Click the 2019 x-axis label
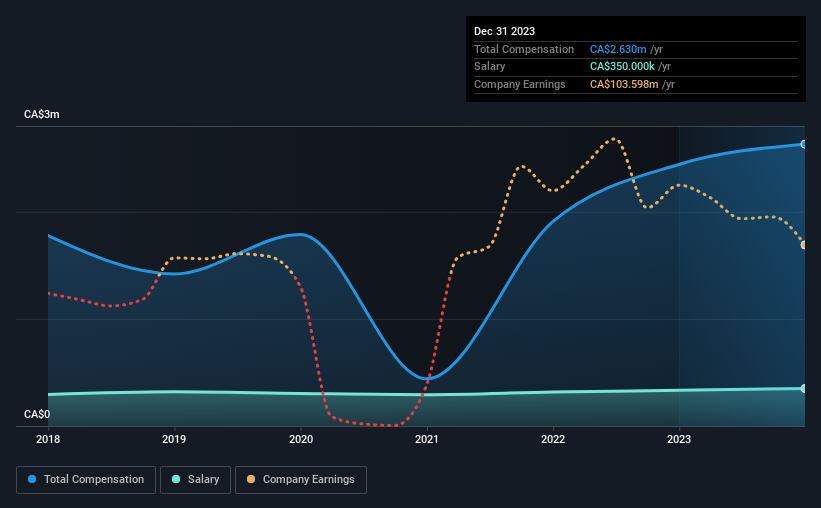The width and height of the screenshot is (821, 508). [x=174, y=439]
